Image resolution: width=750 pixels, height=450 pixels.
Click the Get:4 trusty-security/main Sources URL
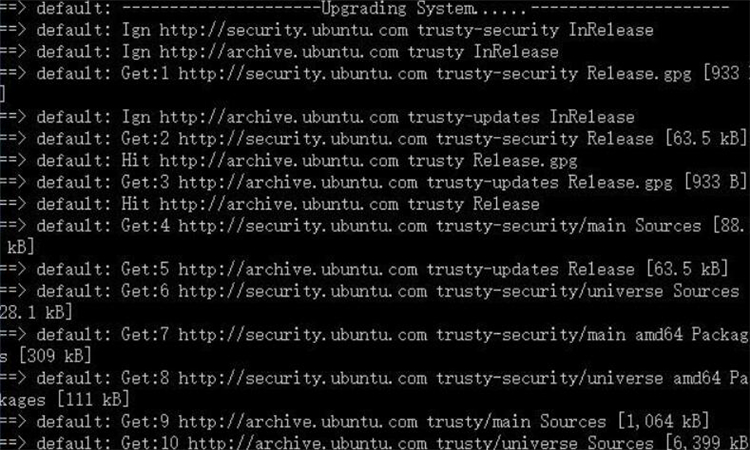(302, 226)
